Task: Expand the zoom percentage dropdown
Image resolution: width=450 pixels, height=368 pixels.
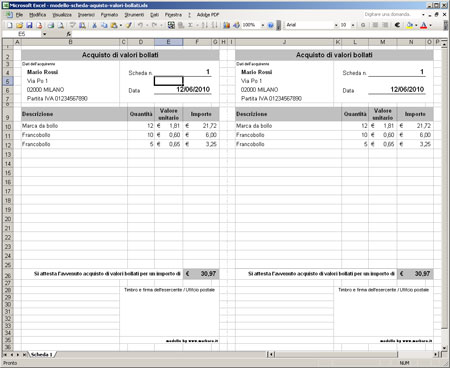Action: click(263, 25)
